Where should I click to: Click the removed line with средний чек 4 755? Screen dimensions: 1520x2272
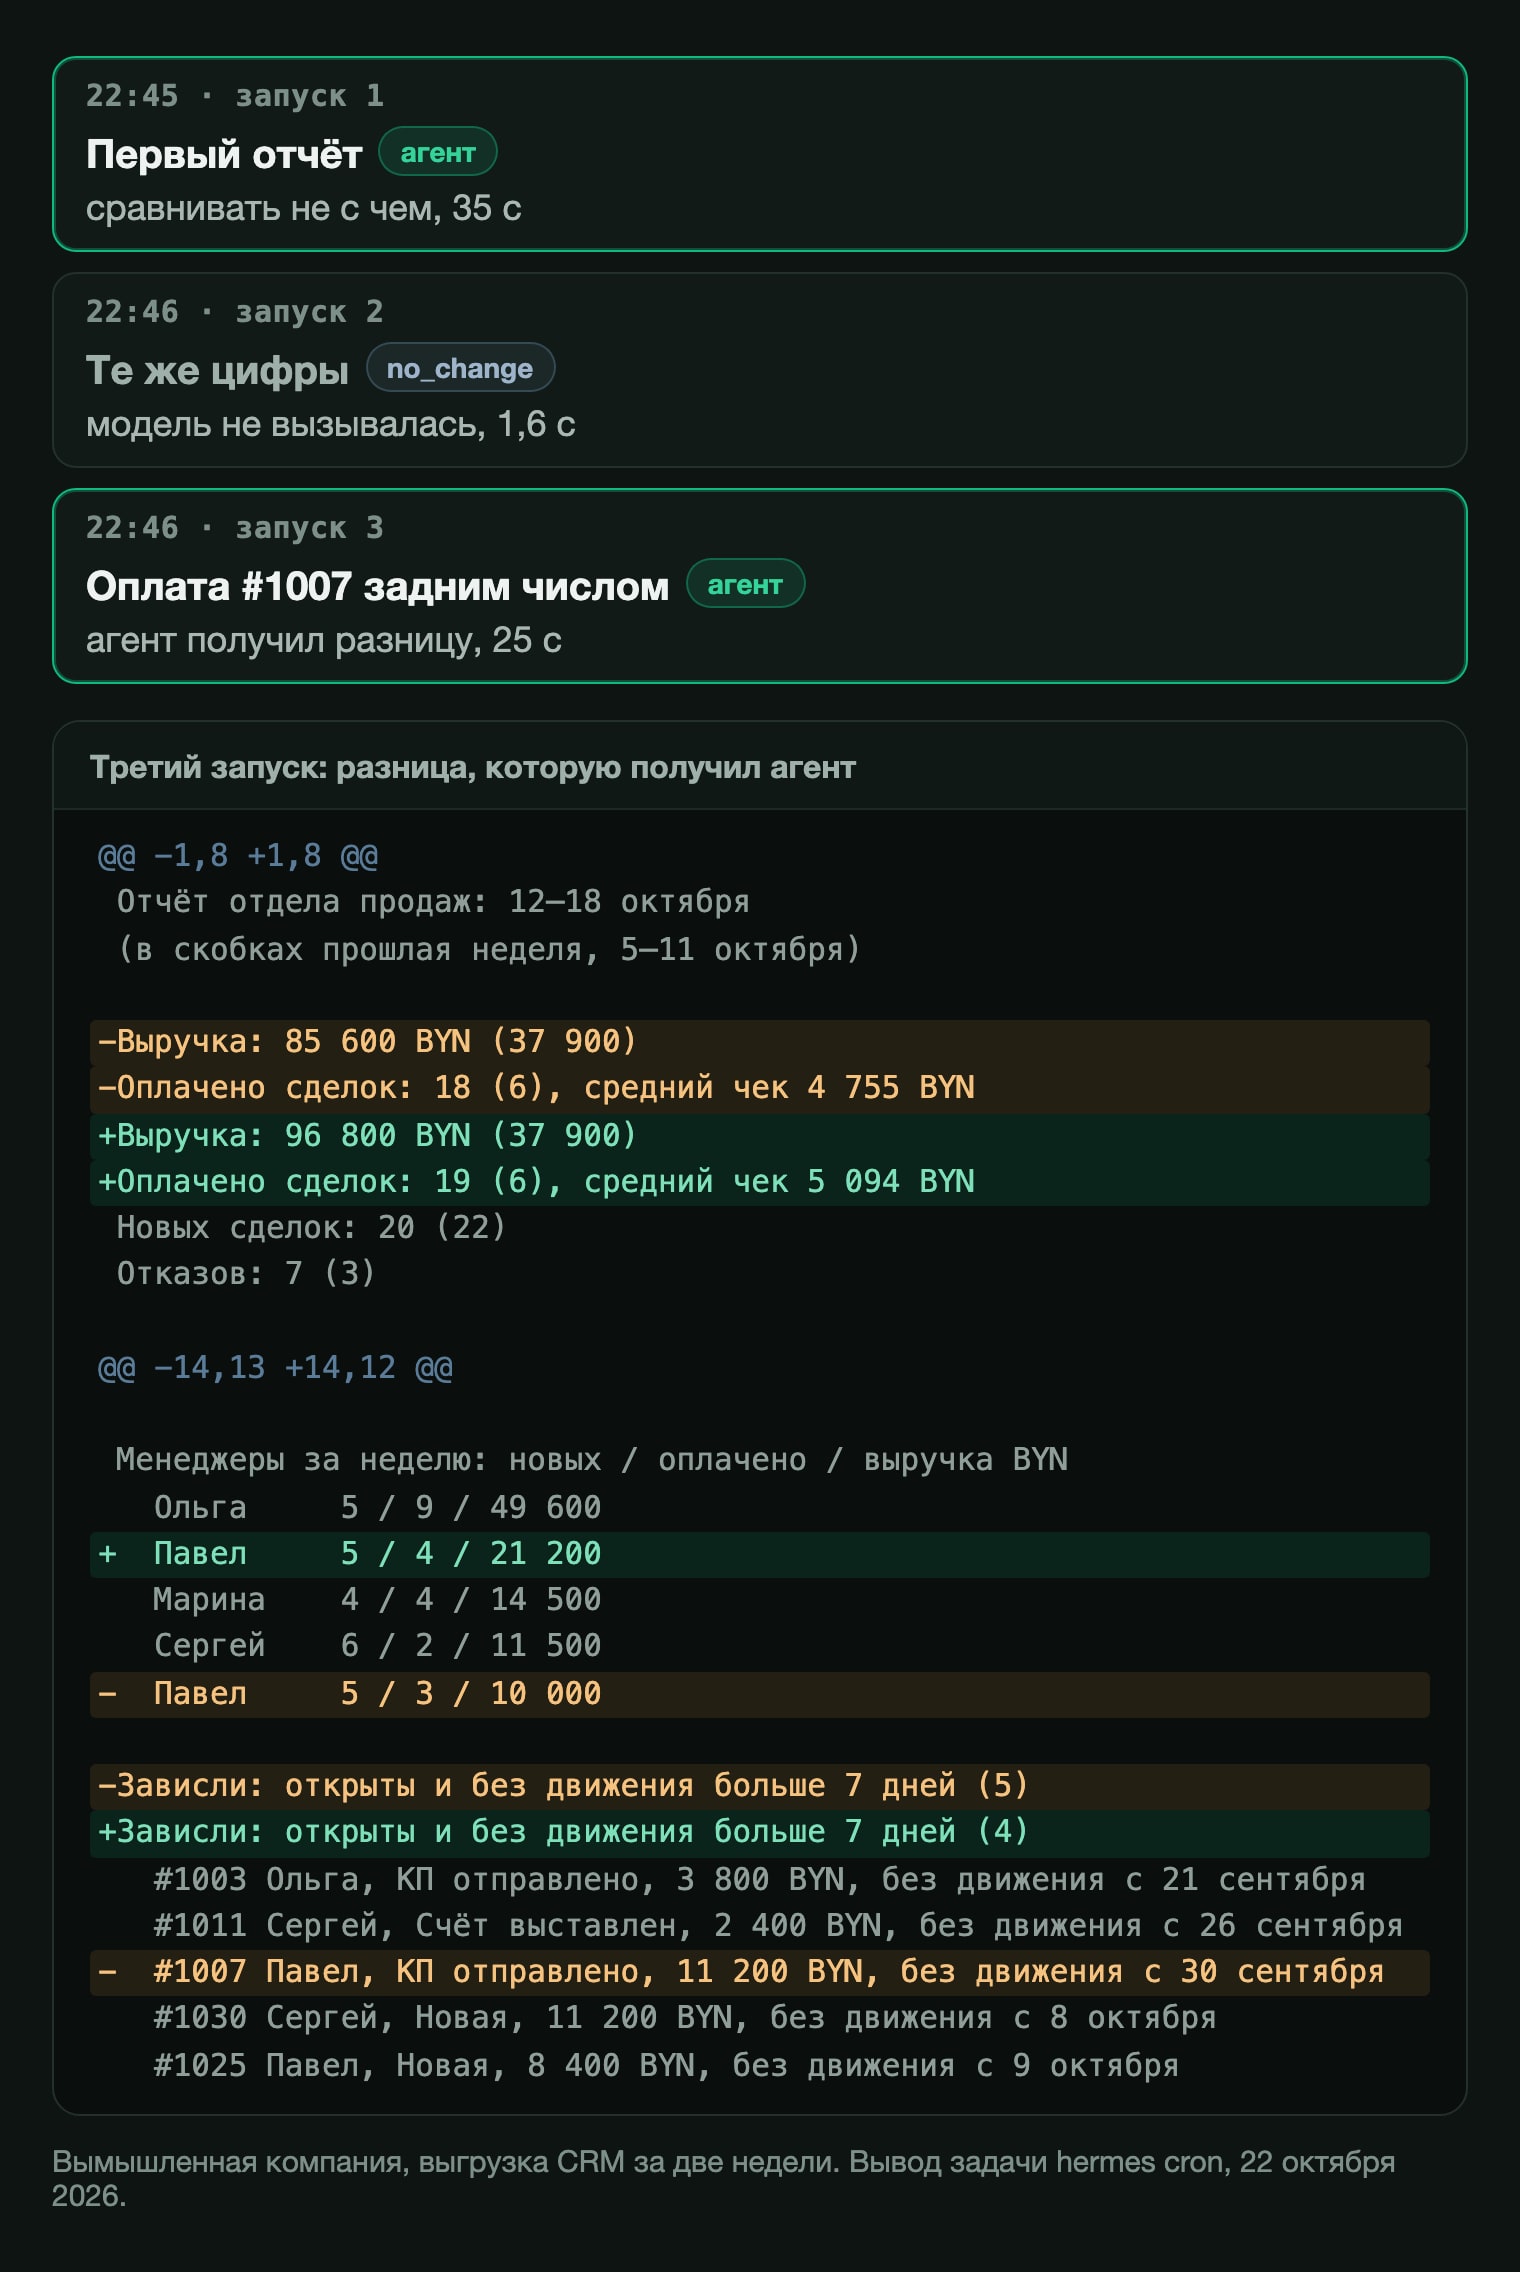759,1089
